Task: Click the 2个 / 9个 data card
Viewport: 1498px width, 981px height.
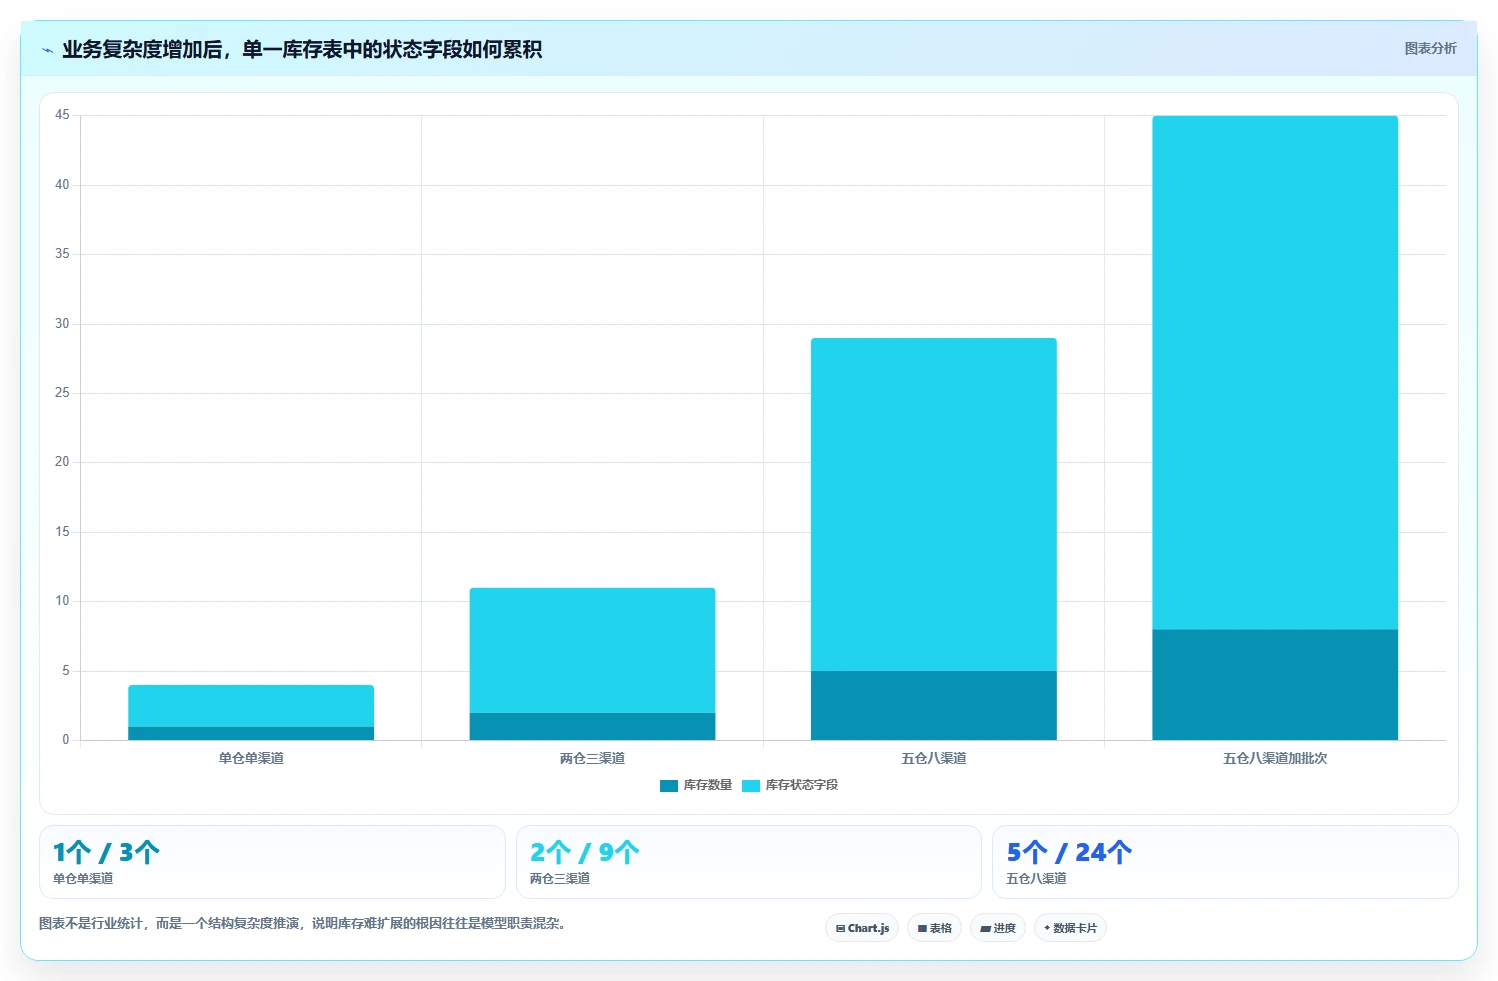Action: coord(749,862)
